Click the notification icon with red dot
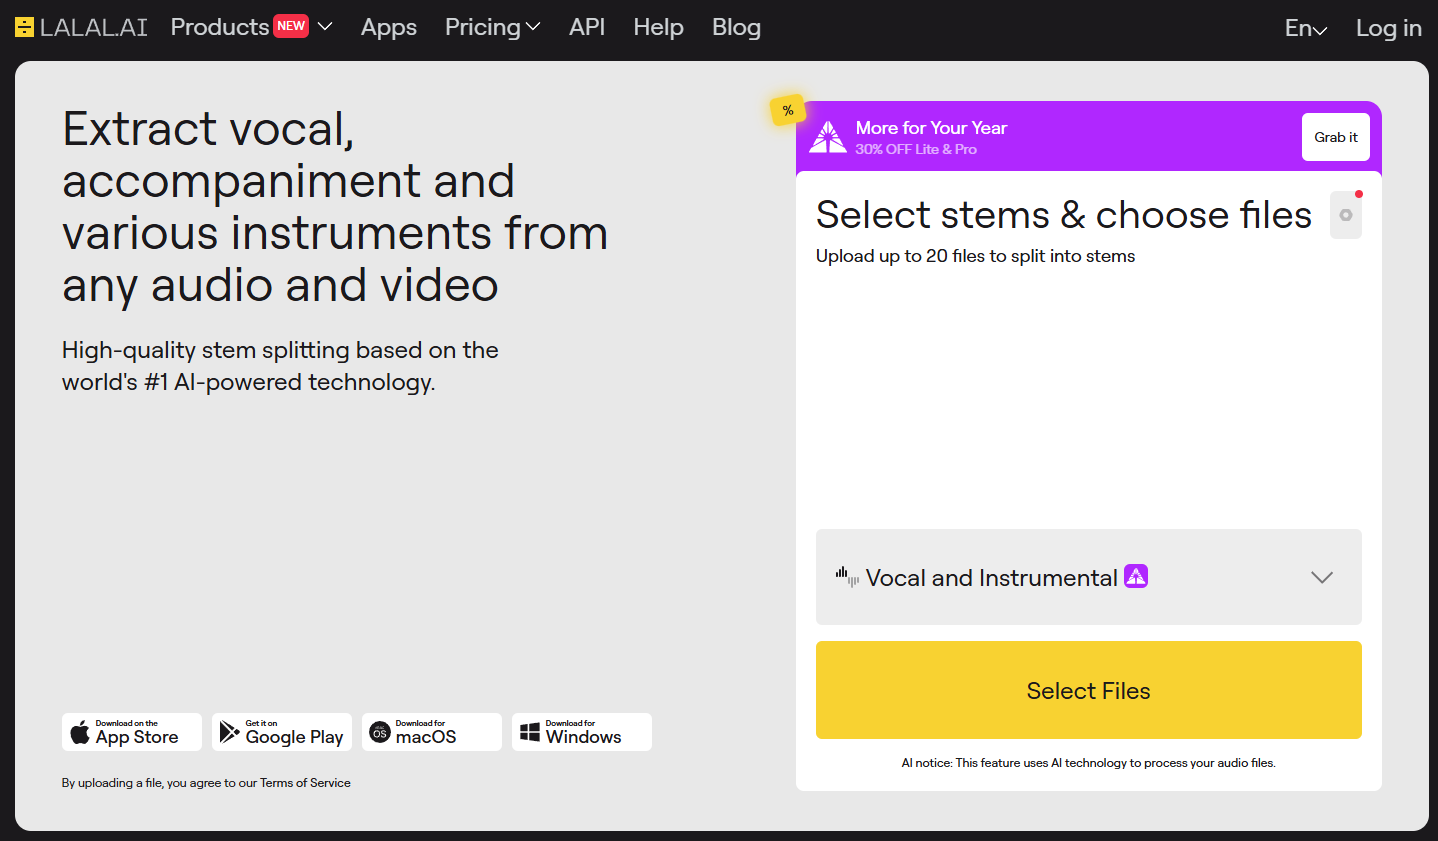 1346,215
